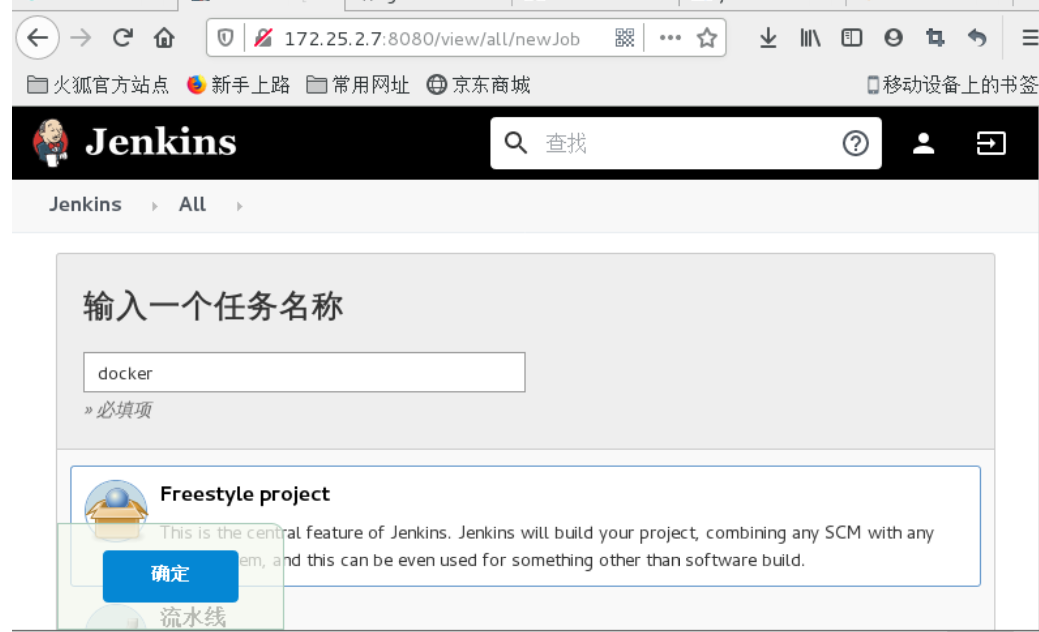Click the insecure connection lock icon
Image resolution: width=1039 pixels, height=632 pixels.
coord(263,38)
